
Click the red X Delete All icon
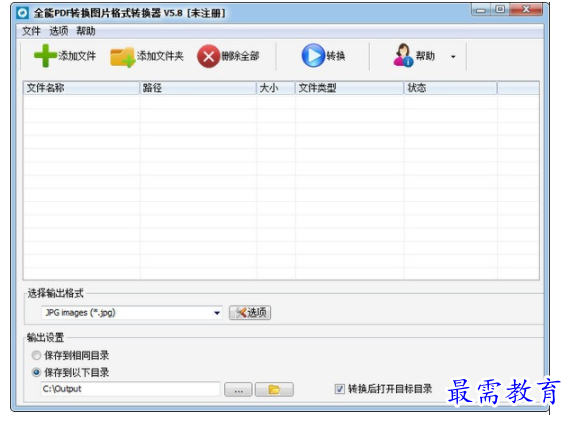[x=209, y=56]
